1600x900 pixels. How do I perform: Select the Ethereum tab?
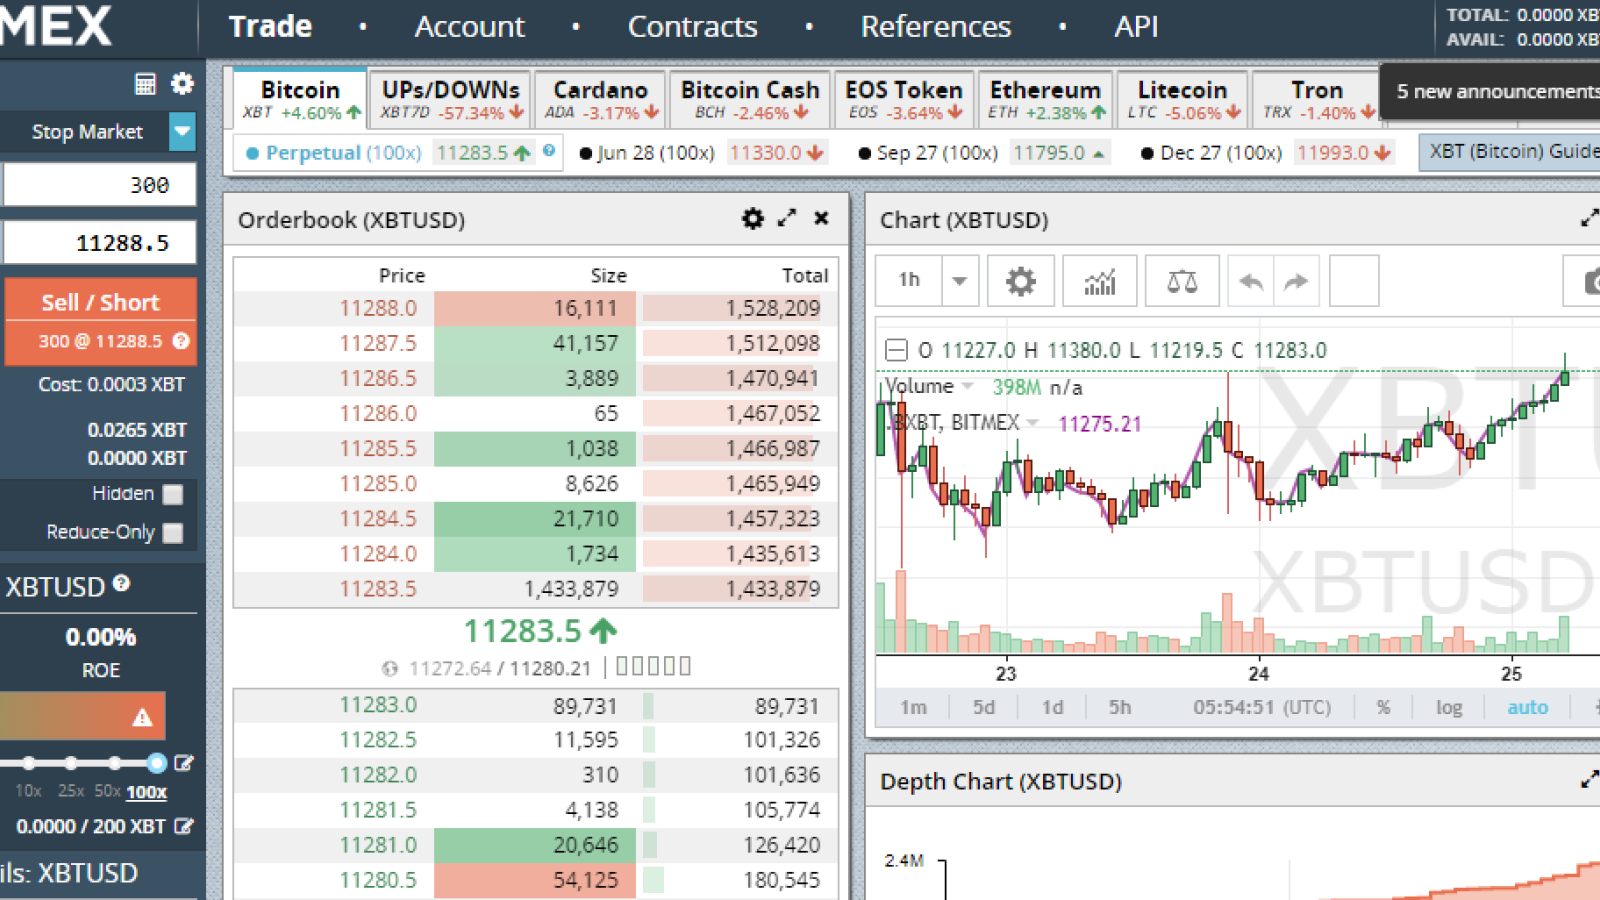1046,100
